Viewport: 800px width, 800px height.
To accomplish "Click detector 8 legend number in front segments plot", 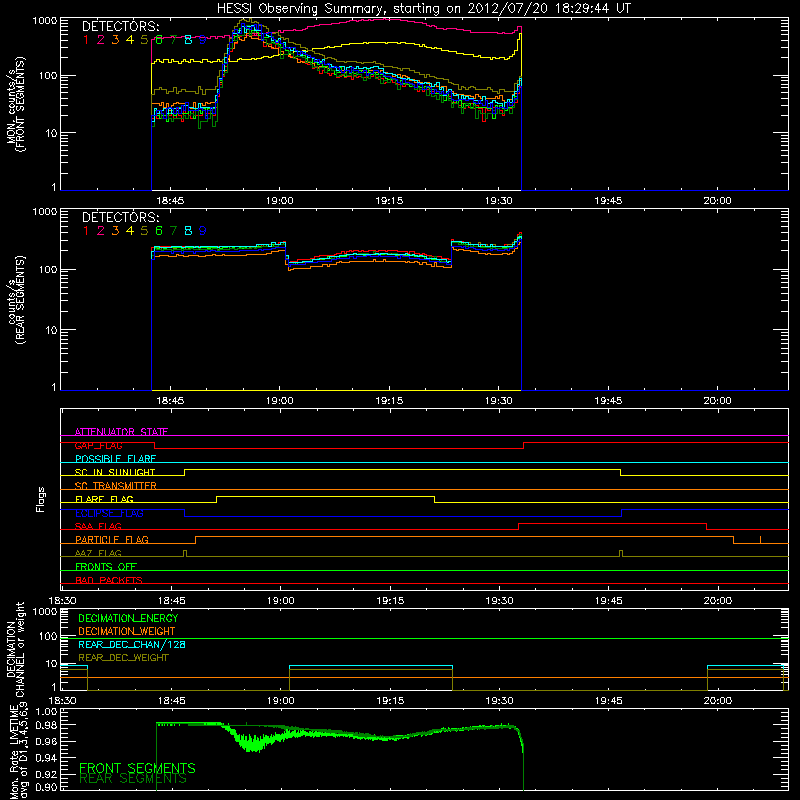I will pos(188,40).
